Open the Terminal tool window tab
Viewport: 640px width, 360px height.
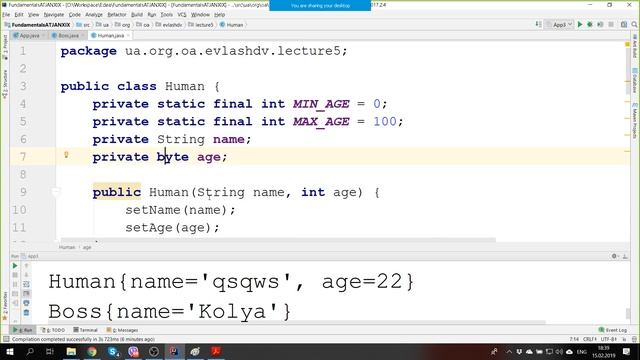(x=85, y=330)
